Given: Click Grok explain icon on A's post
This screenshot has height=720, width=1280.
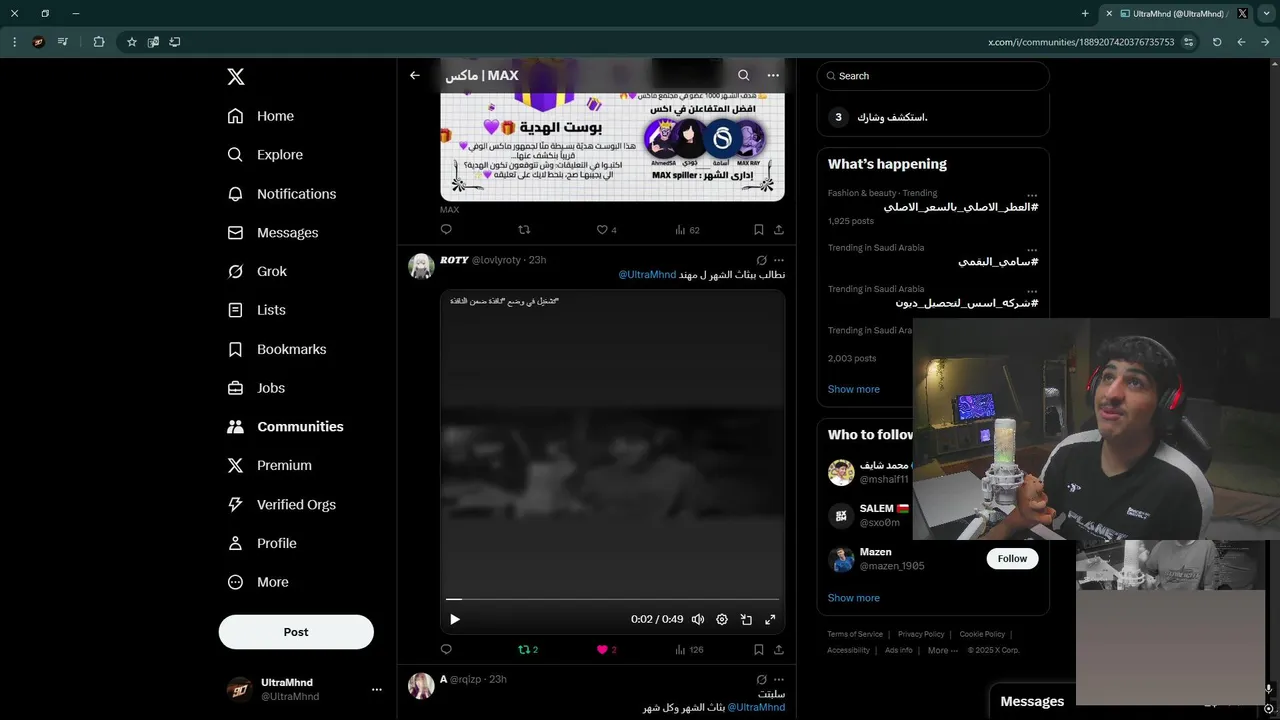Looking at the screenshot, I should pos(761,679).
